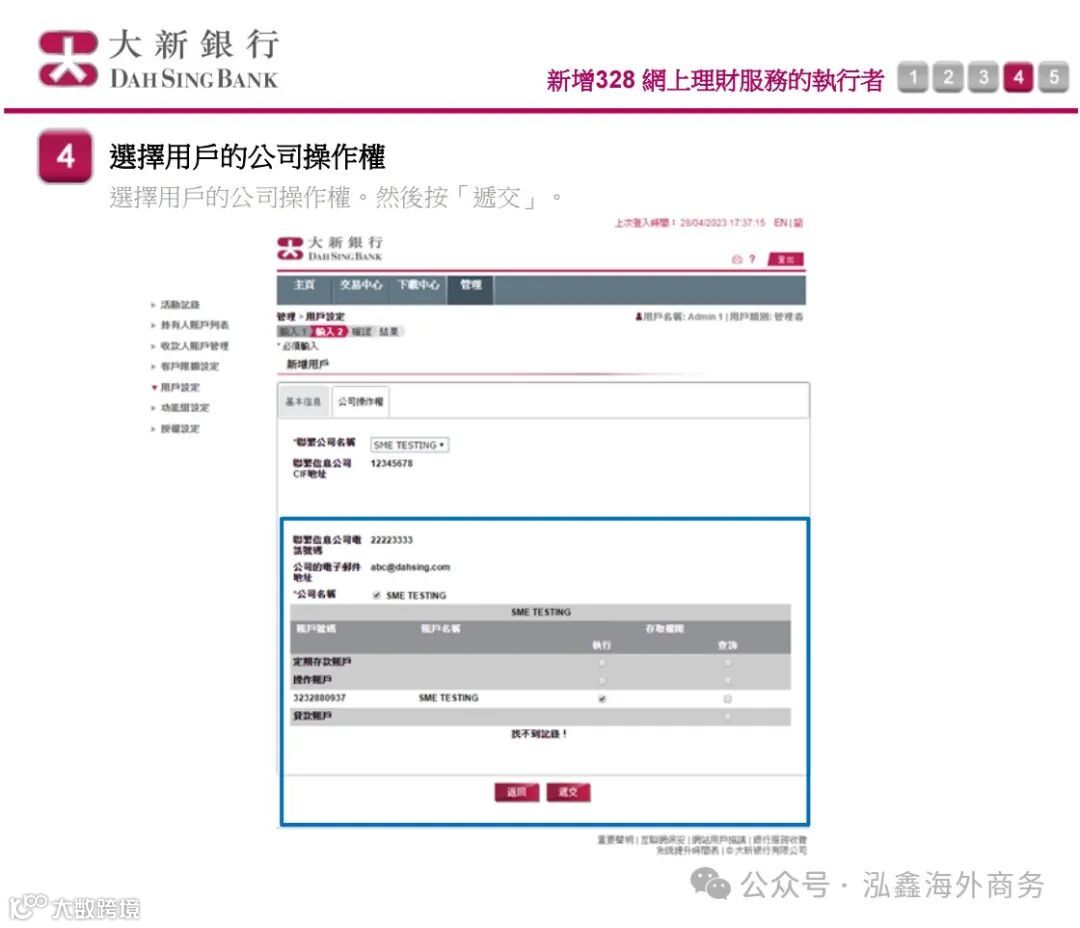
Task: Jump to guide step 1 indicator
Action: (913, 76)
